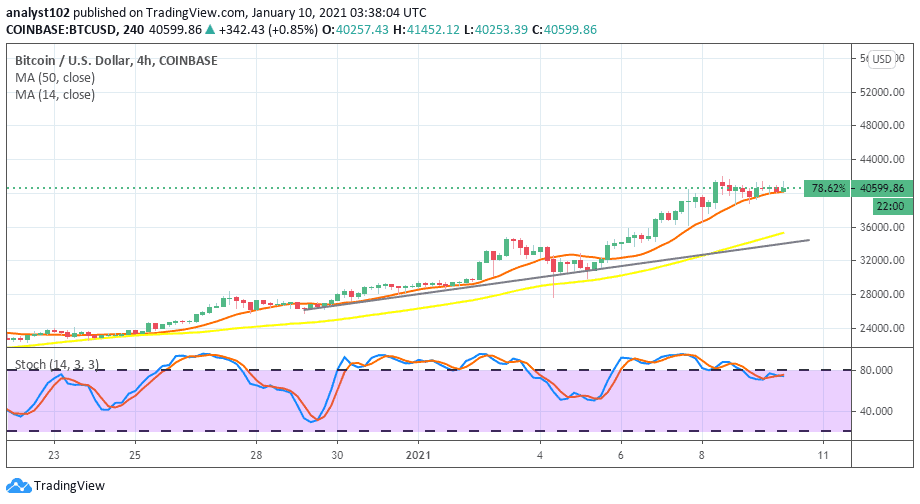Click the 28 date on time axis
Image resolution: width=920 pixels, height=504 pixels.
pyautogui.click(x=256, y=455)
